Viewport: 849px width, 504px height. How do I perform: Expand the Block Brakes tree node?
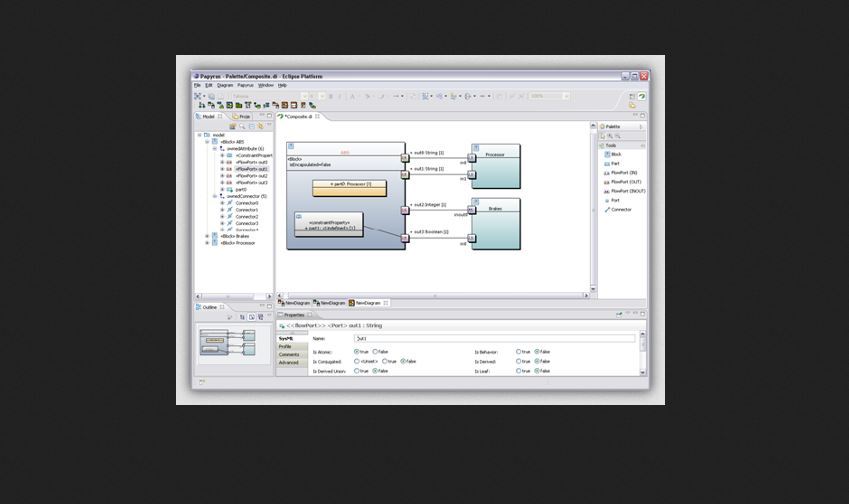[x=207, y=236]
